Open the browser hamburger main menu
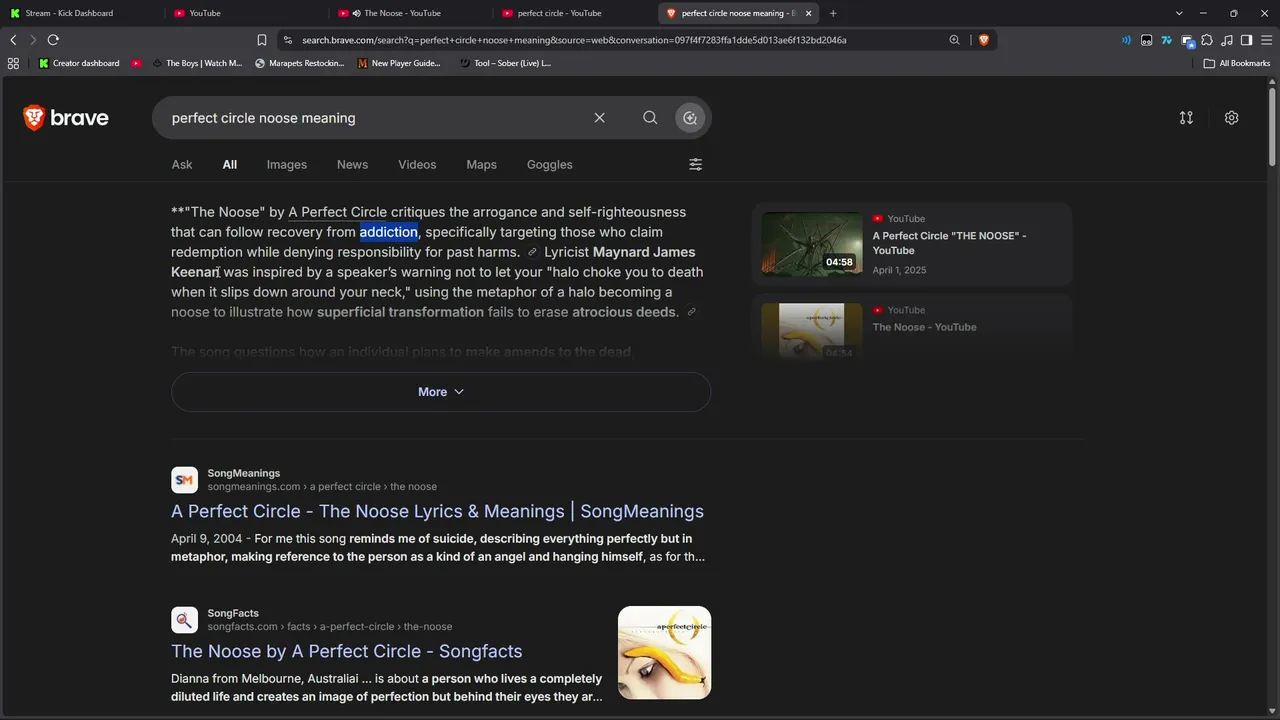Viewport: 1280px width, 720px height. click(x=1266, y=40)
